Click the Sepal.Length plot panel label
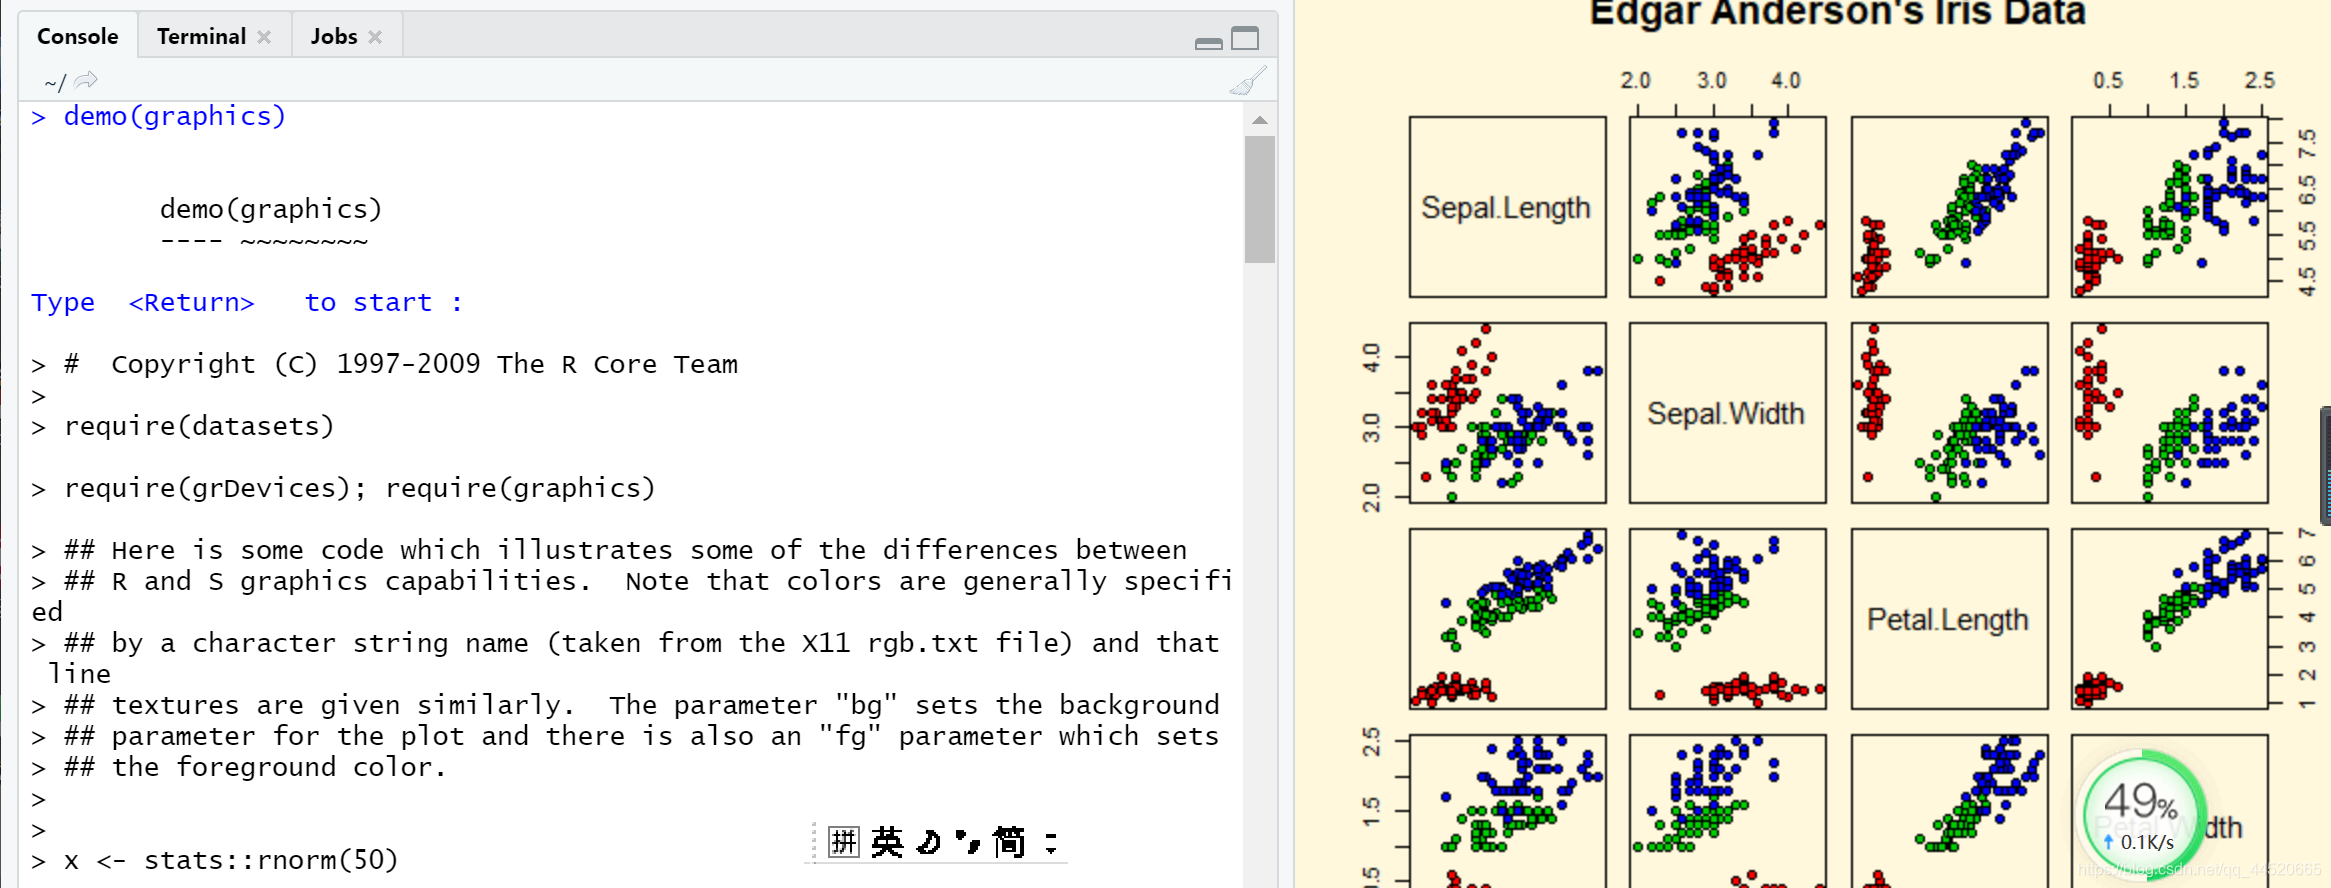Image resolution: width=2331 pixels, height=888 pixels. 1505,207
